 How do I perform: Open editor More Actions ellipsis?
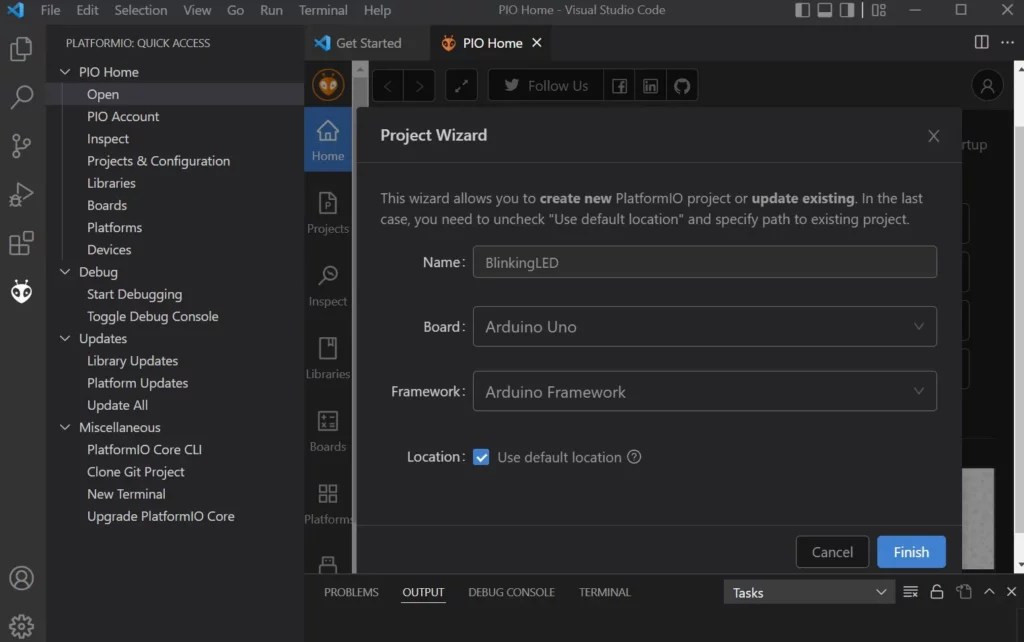pos(1007,42)
